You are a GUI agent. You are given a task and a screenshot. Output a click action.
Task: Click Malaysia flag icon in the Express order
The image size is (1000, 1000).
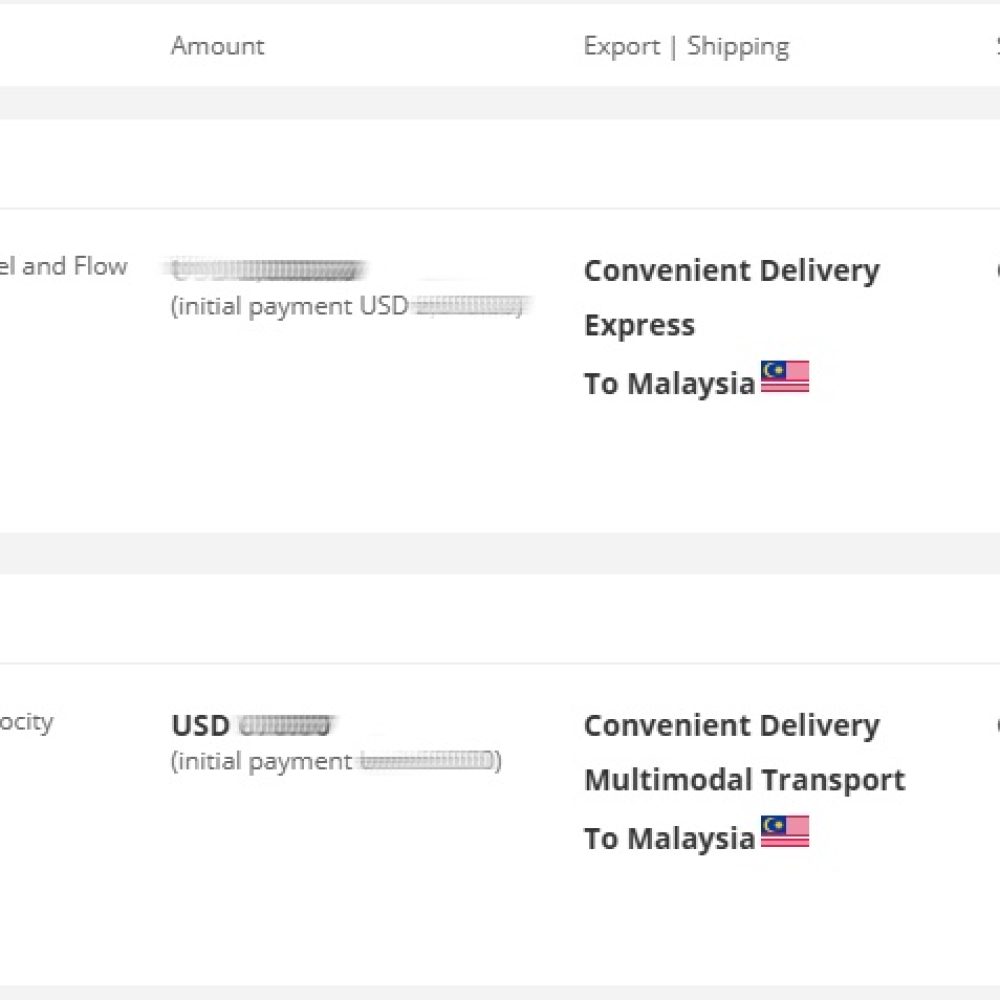pos(785,377)
